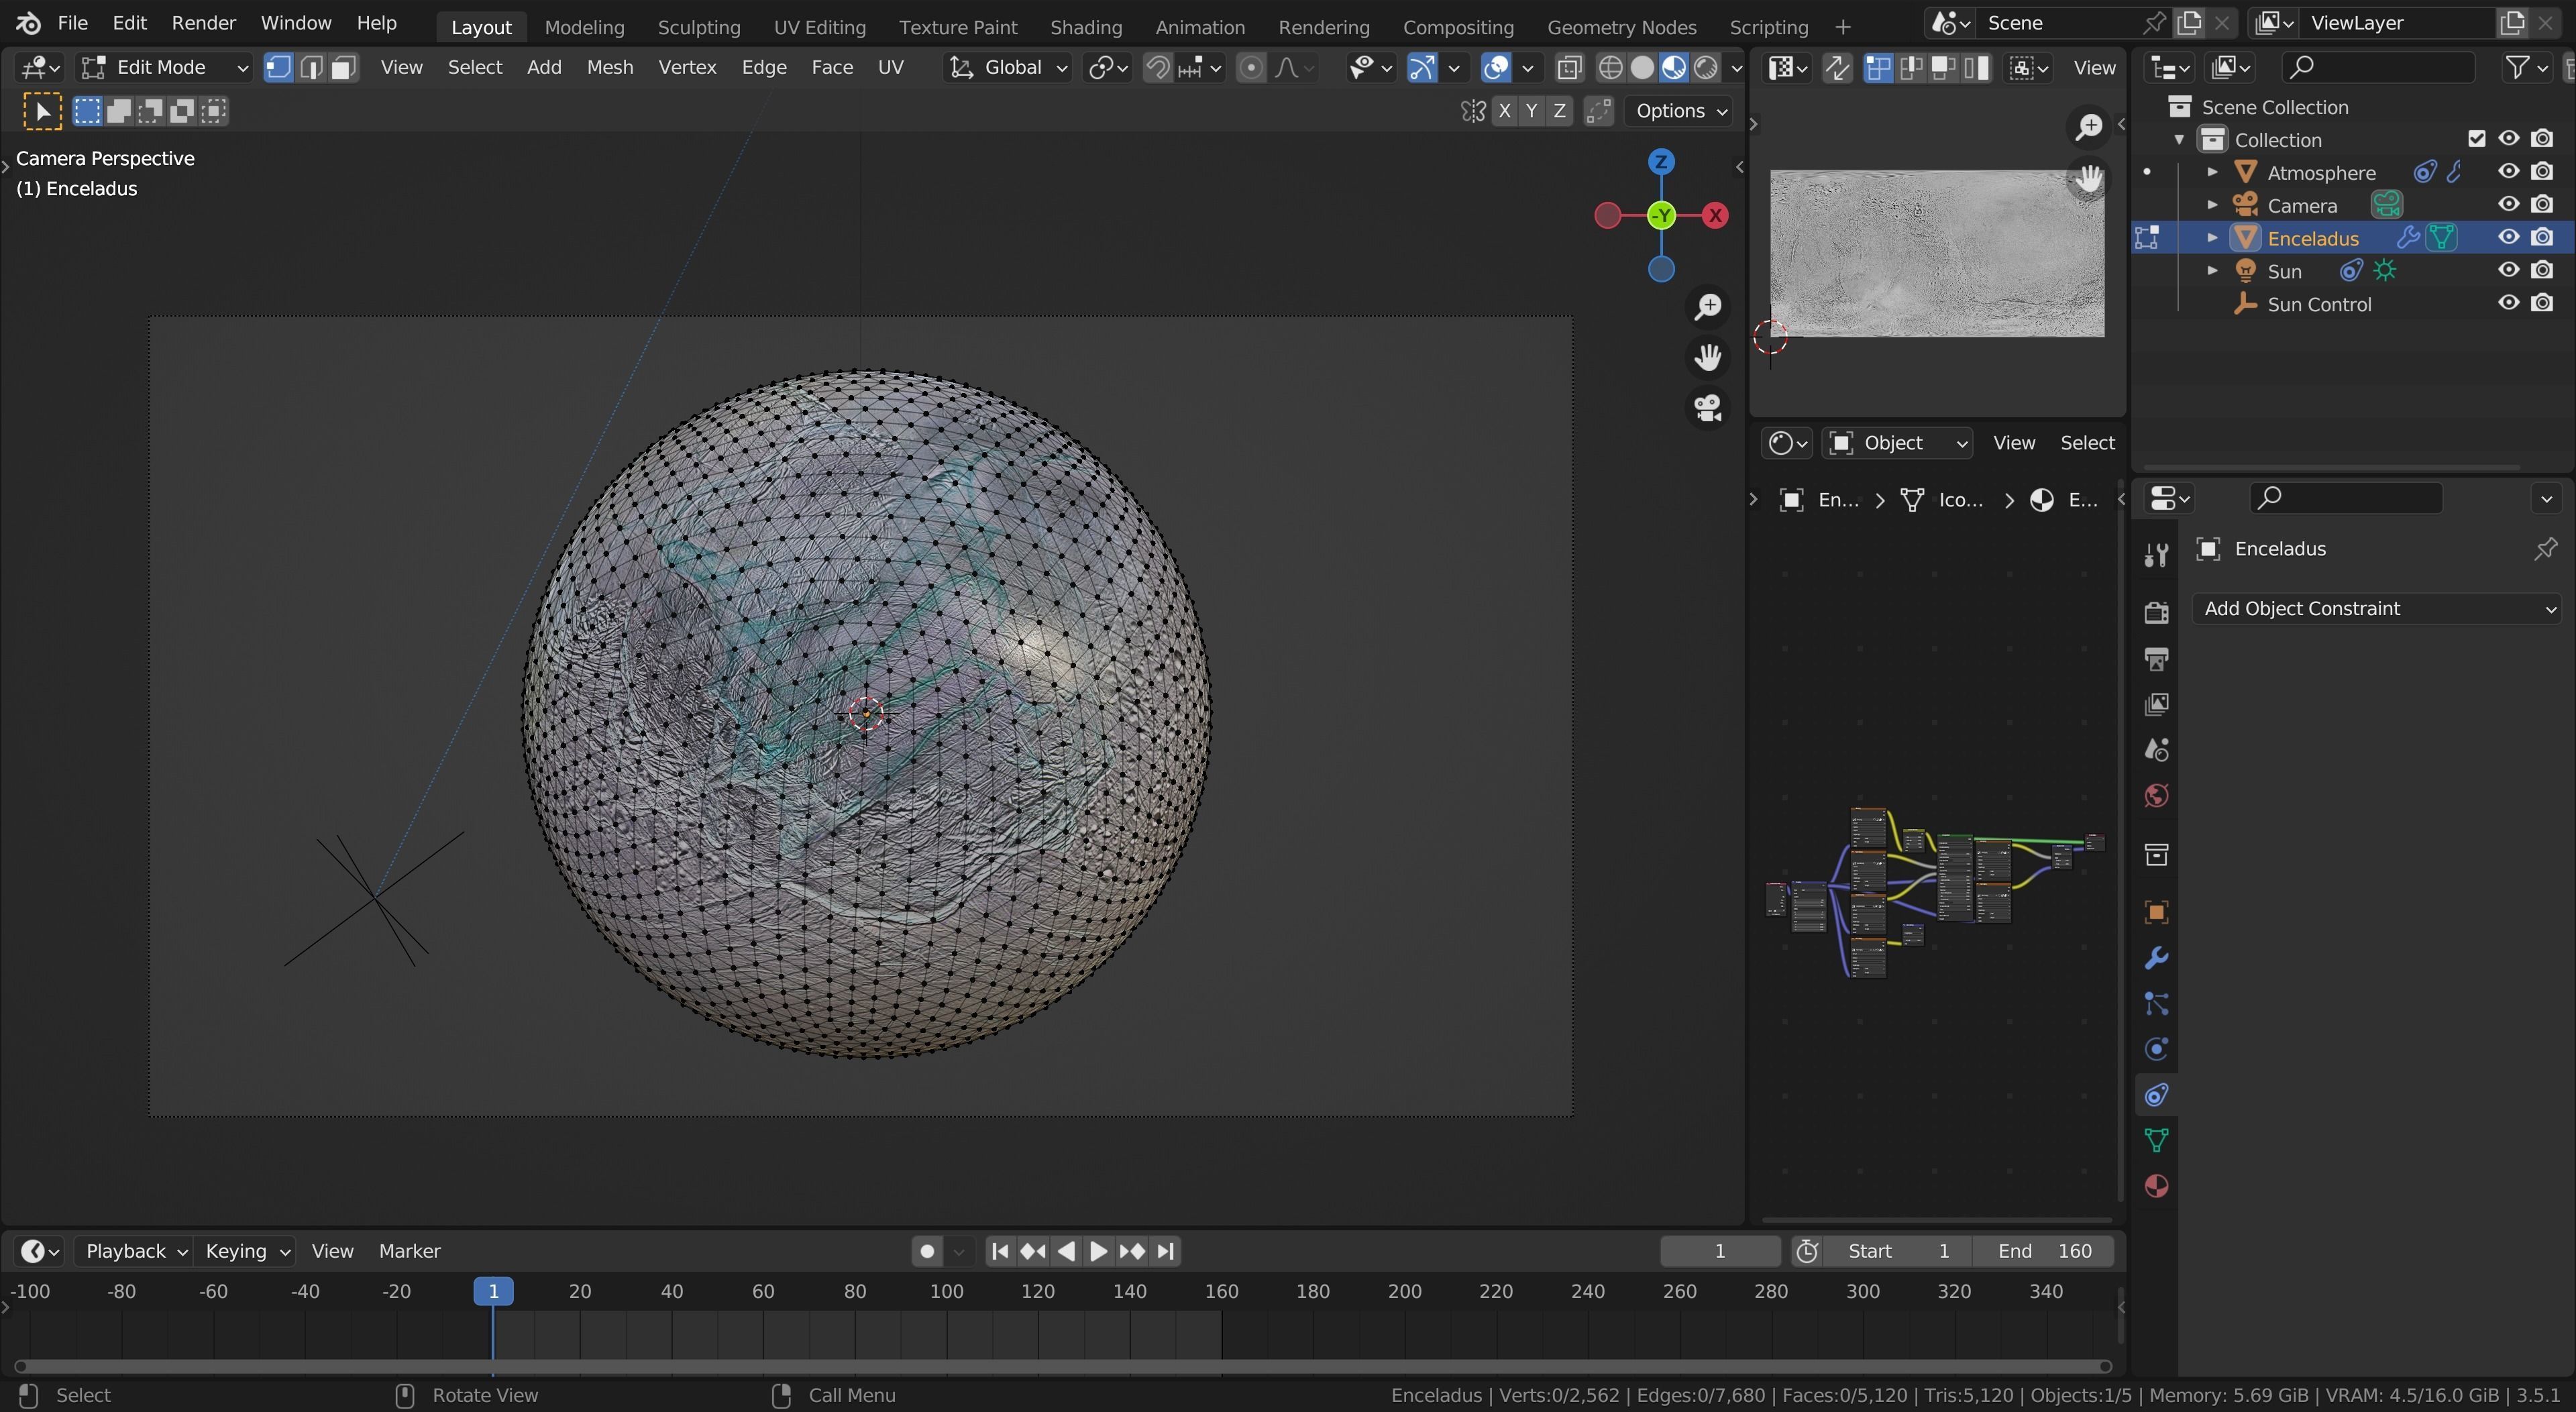2576x1412 pixels.
Task: Open the Render menu
Action: (203, 23)
